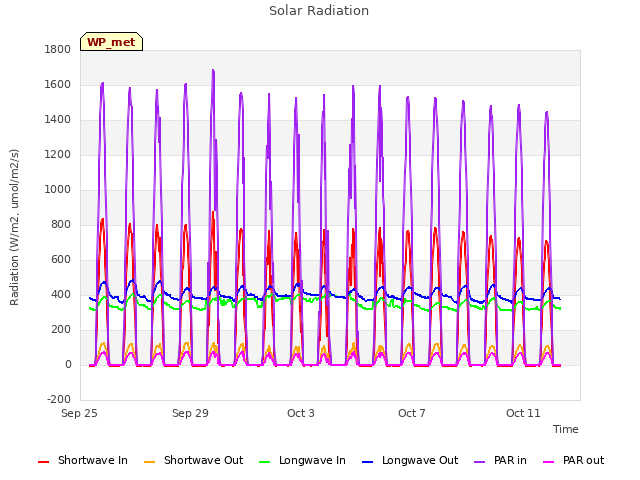Click the Solar Radiation chart title

(x=319, y=11)
